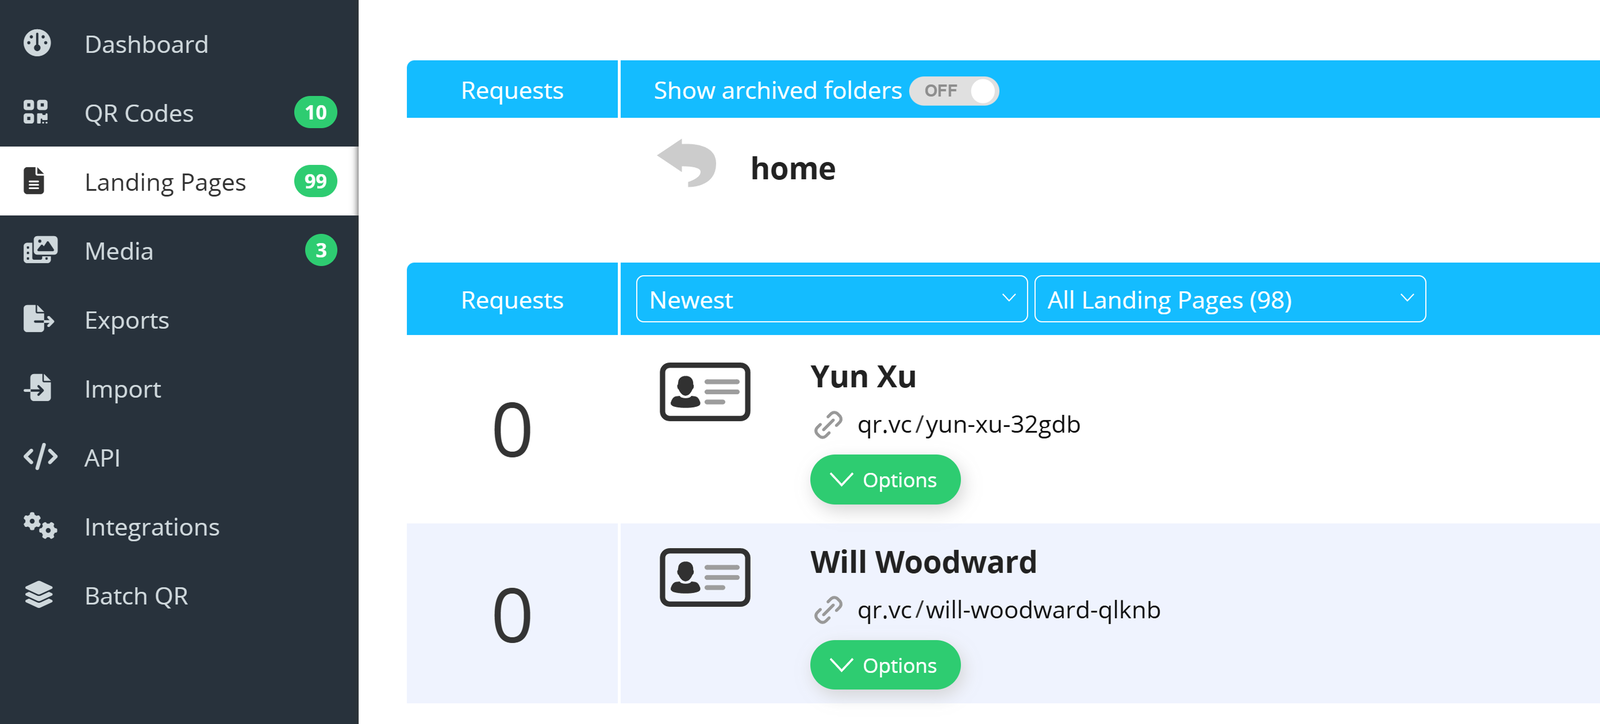Image resolution: width=1600 pixels, height=724 pixels.
Task: Open the Newest sort dropdown
Action: pos(831,299)
